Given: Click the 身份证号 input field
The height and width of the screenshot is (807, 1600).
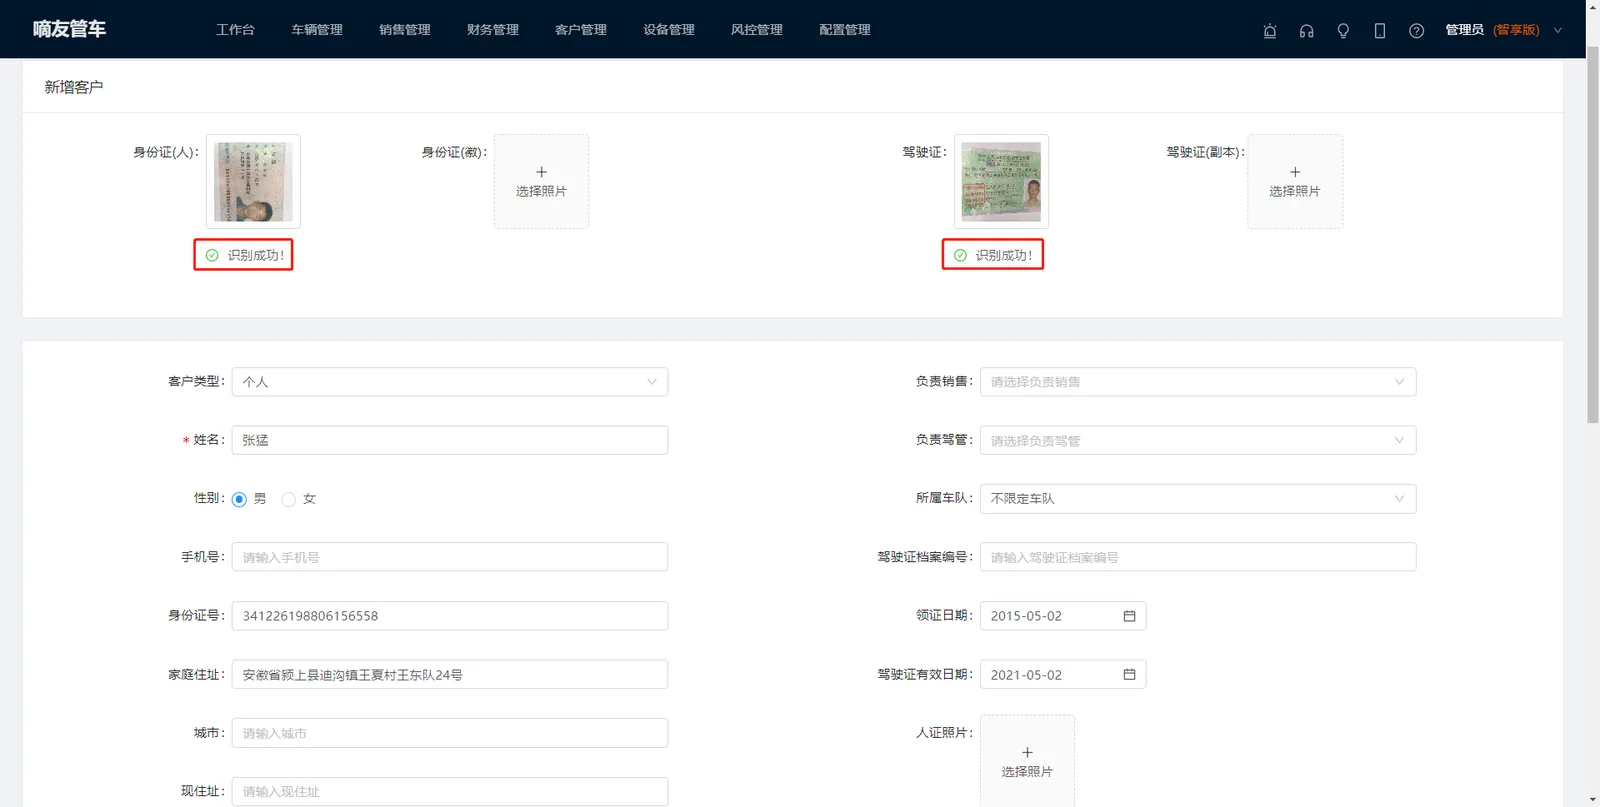Looking at the screenshot, I should click(450, 616).
